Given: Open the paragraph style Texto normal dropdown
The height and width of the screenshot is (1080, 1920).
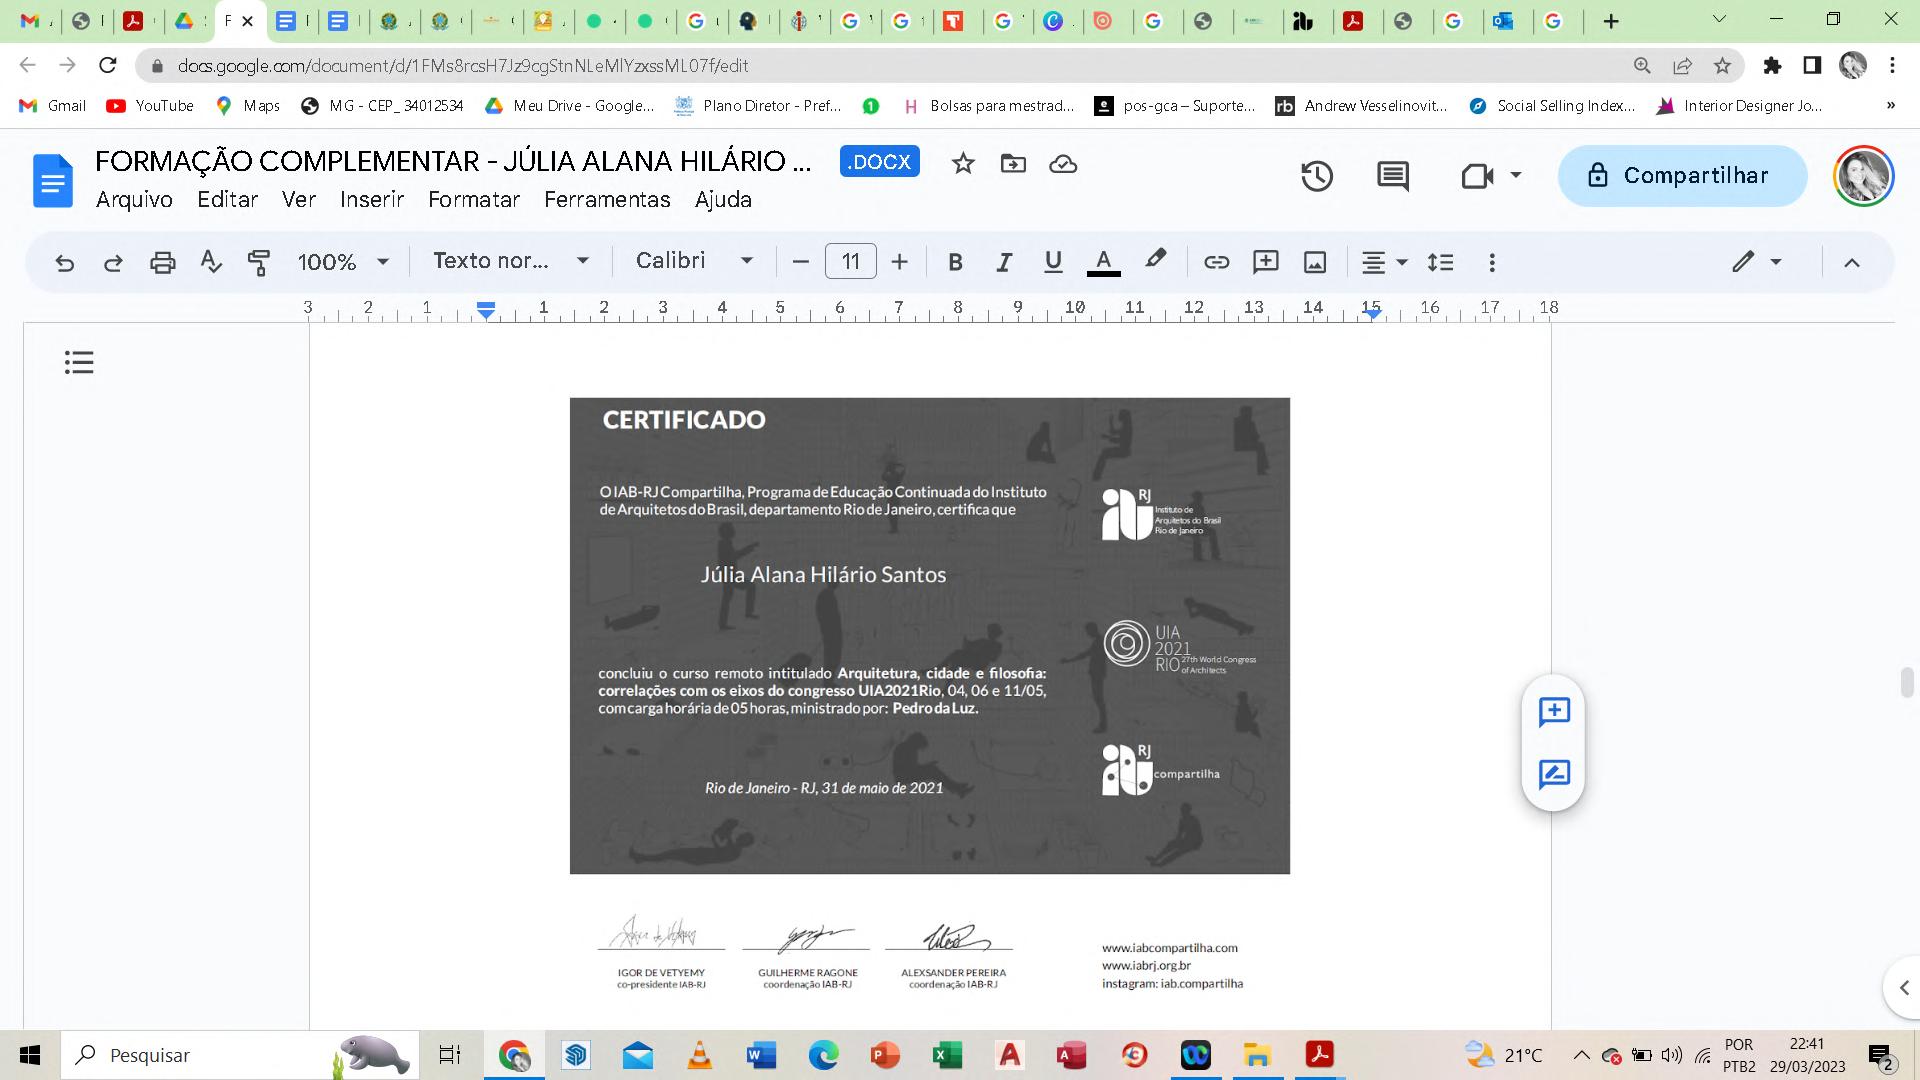Looking at the screenshot, I should (511, 261).
